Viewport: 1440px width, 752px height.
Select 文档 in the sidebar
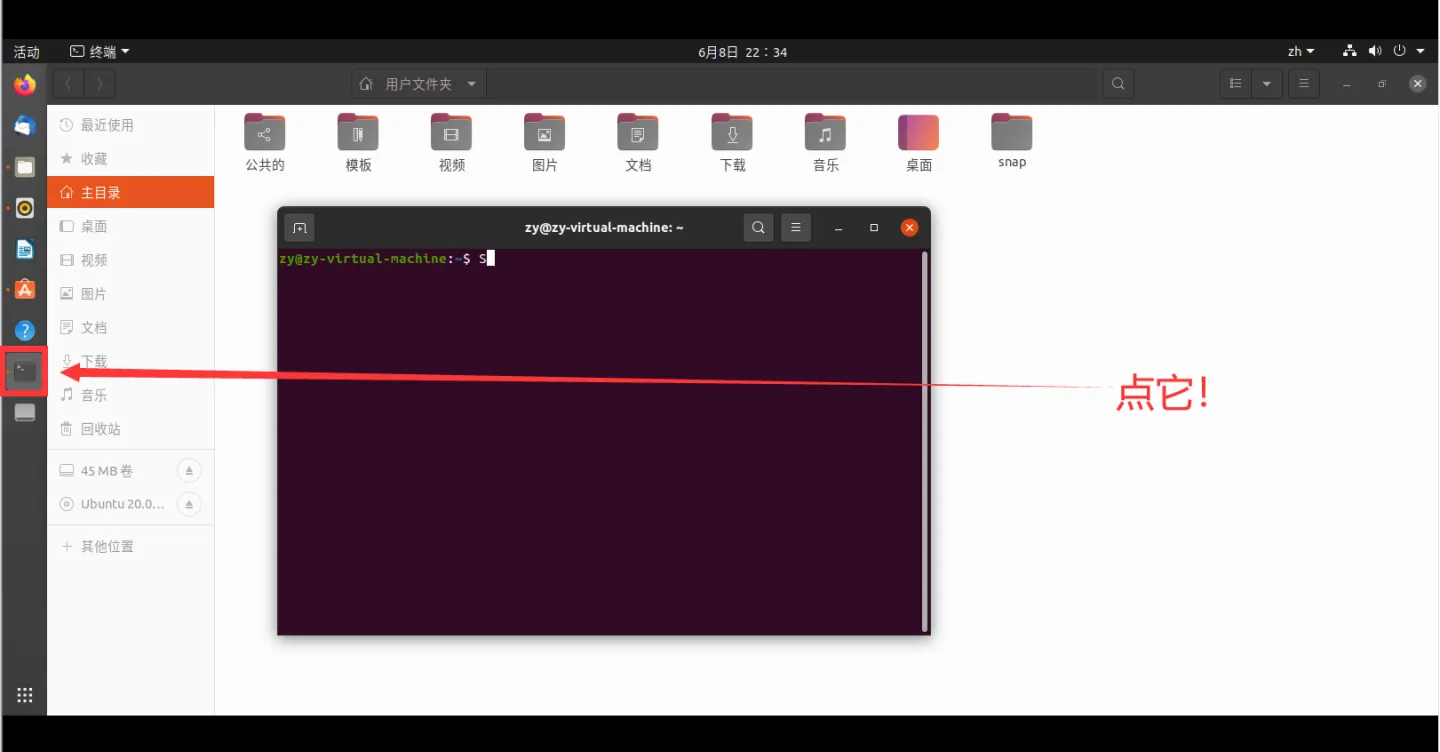pos(130,328)
